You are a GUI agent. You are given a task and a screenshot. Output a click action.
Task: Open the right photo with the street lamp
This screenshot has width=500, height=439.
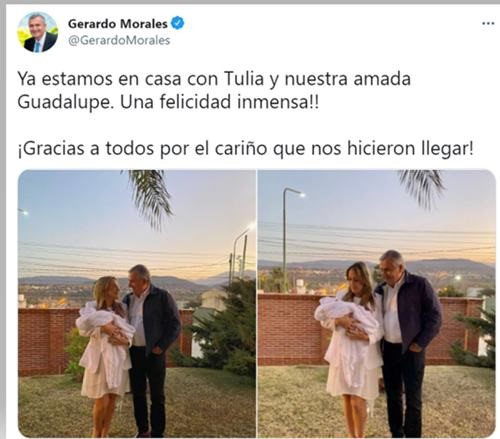pos(377,303)
